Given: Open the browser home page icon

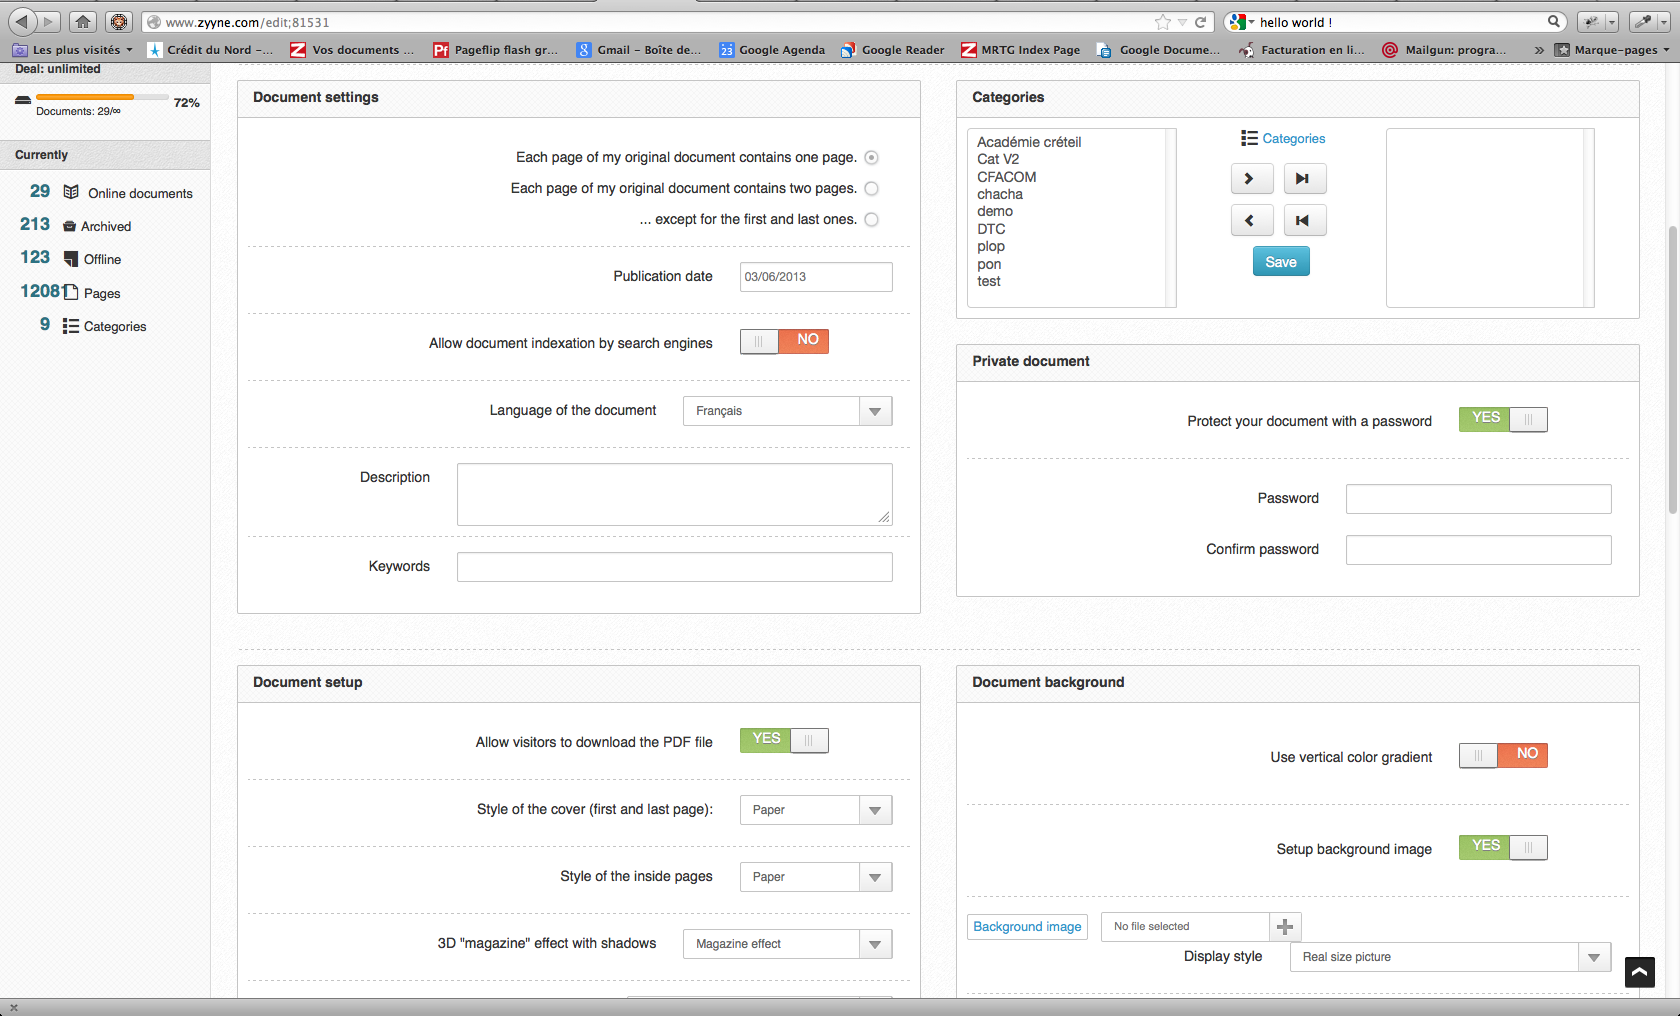Looking at the screenshot, I should (x=83, y=21).
